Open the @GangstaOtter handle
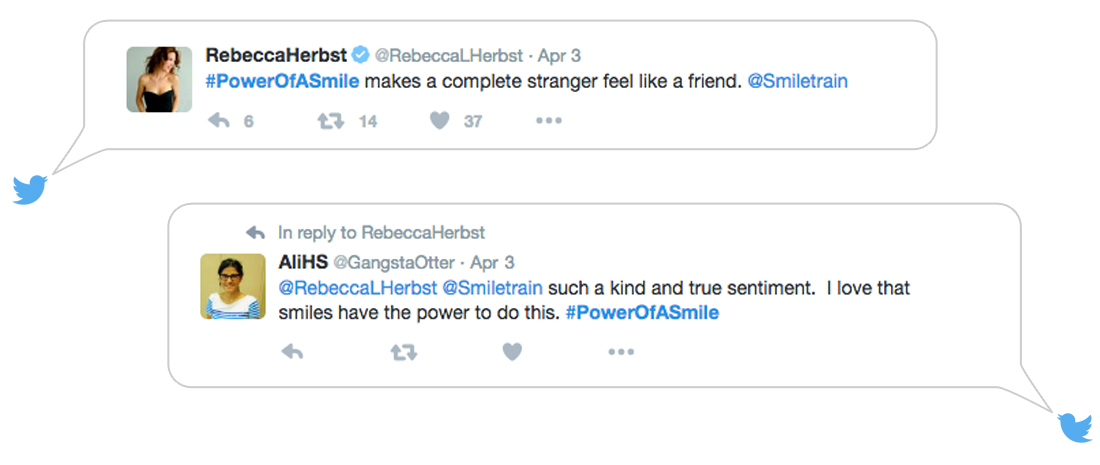The height and width of the screenshot is (465, 1100). [393, 263]
